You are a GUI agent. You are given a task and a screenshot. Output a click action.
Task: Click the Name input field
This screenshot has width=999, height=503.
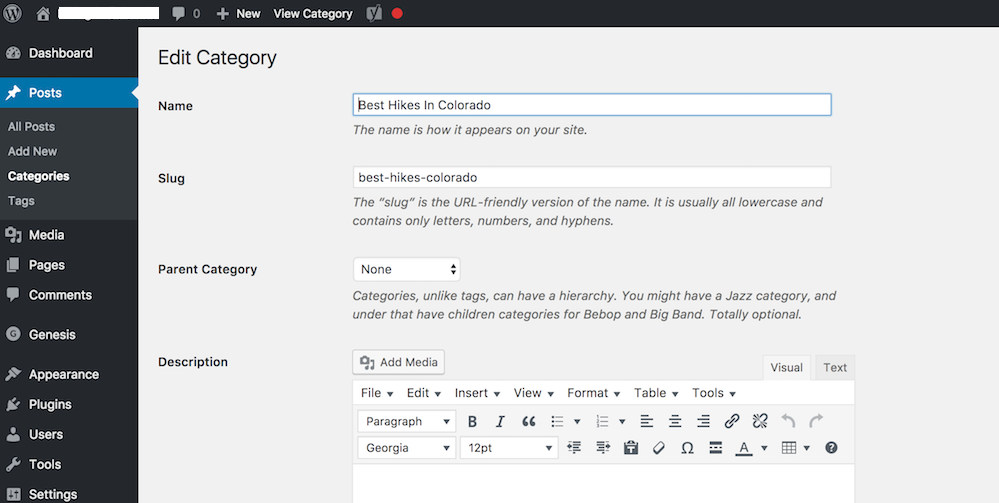(592, 105)
